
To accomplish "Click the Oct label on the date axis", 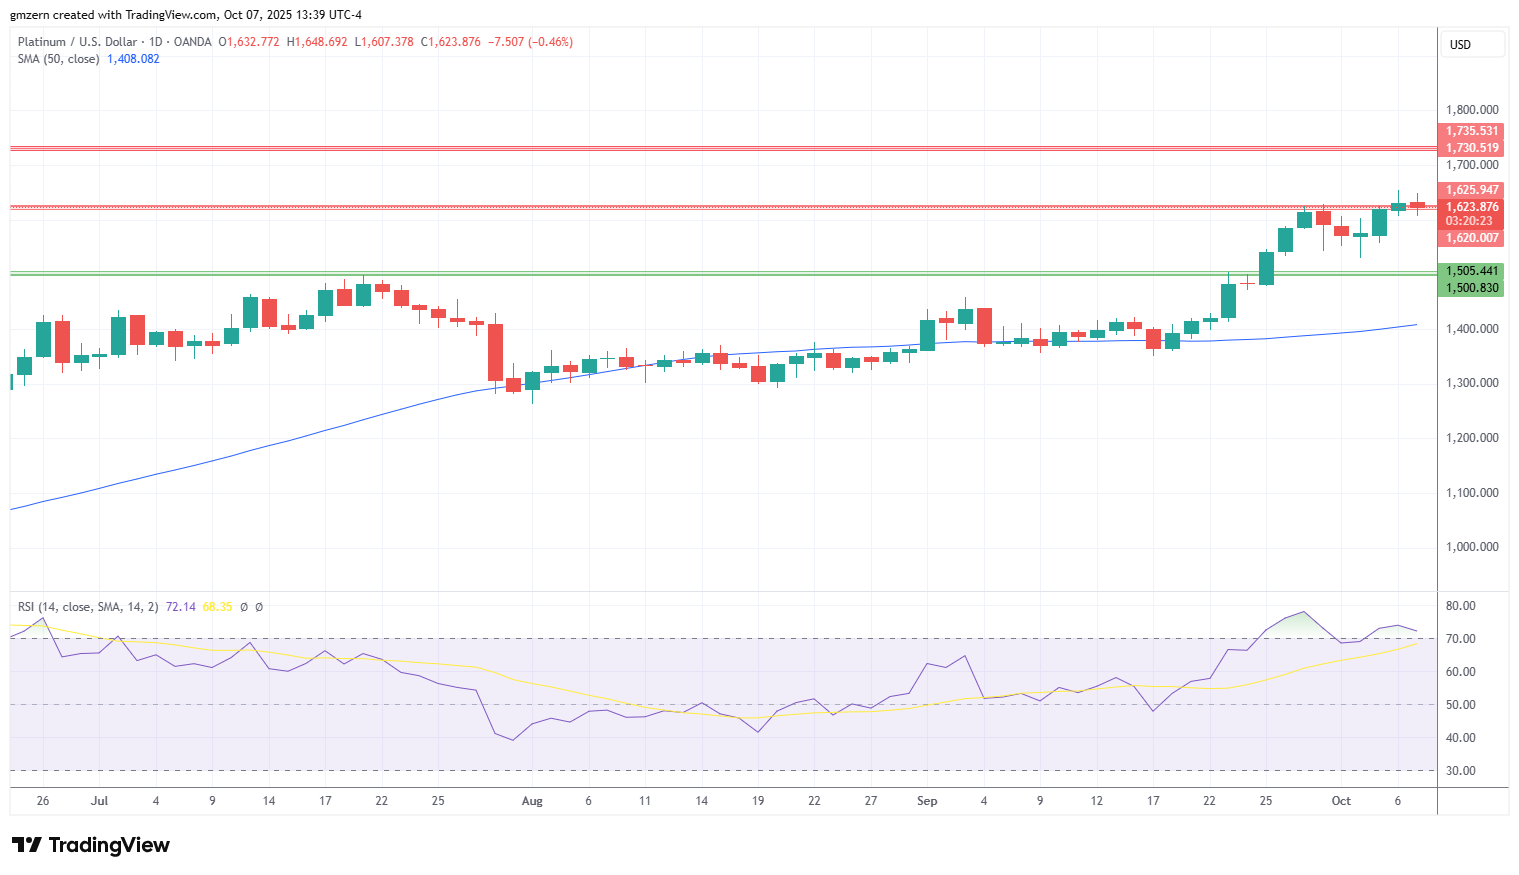I will (1341, 801).
